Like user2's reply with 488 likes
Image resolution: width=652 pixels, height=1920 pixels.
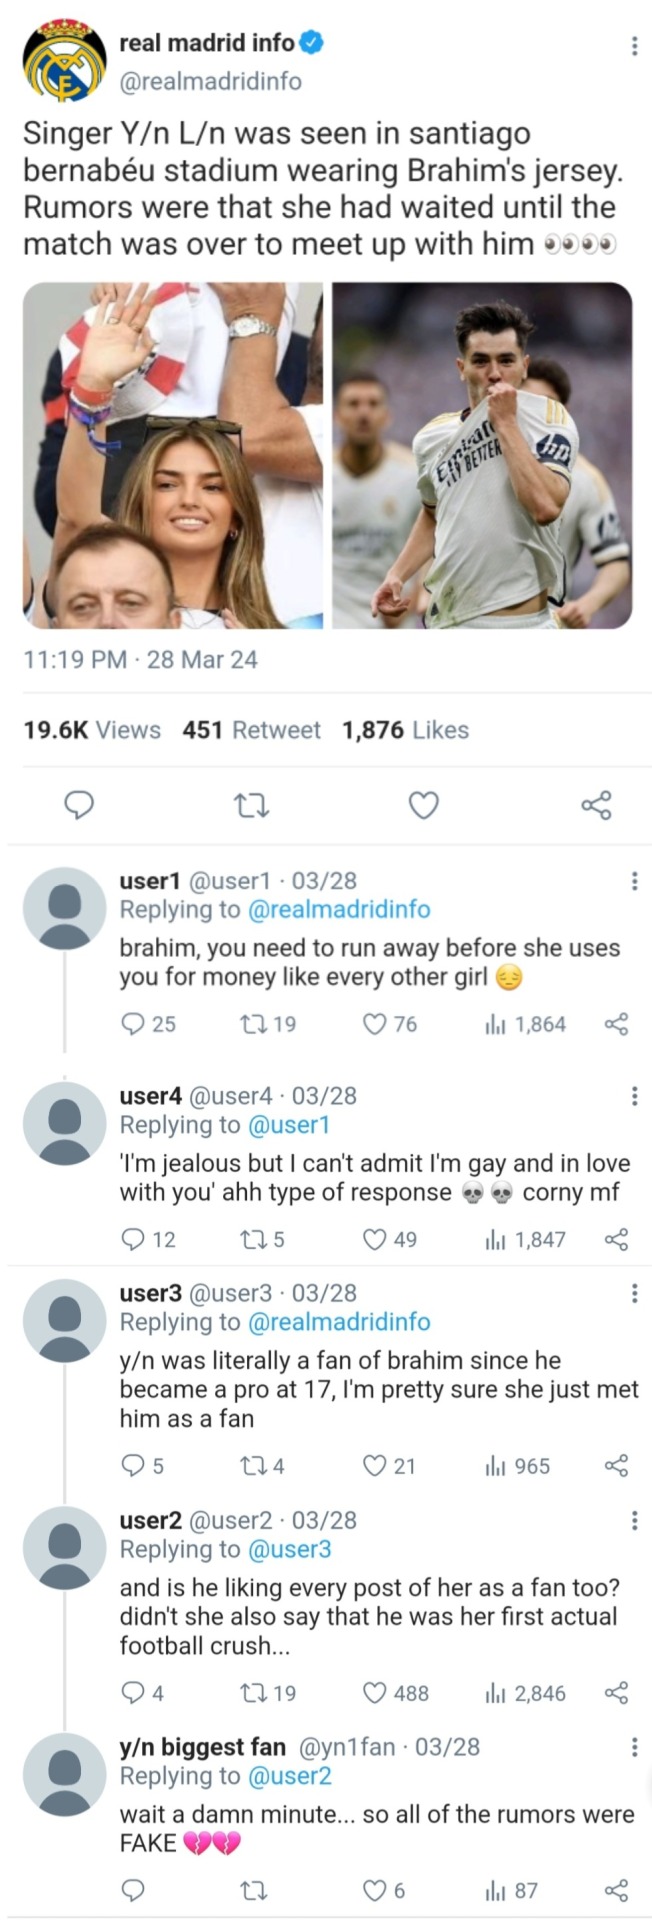pos(375,1693)
